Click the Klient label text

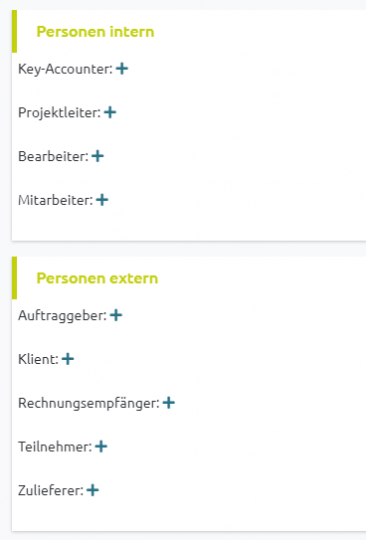38,359
